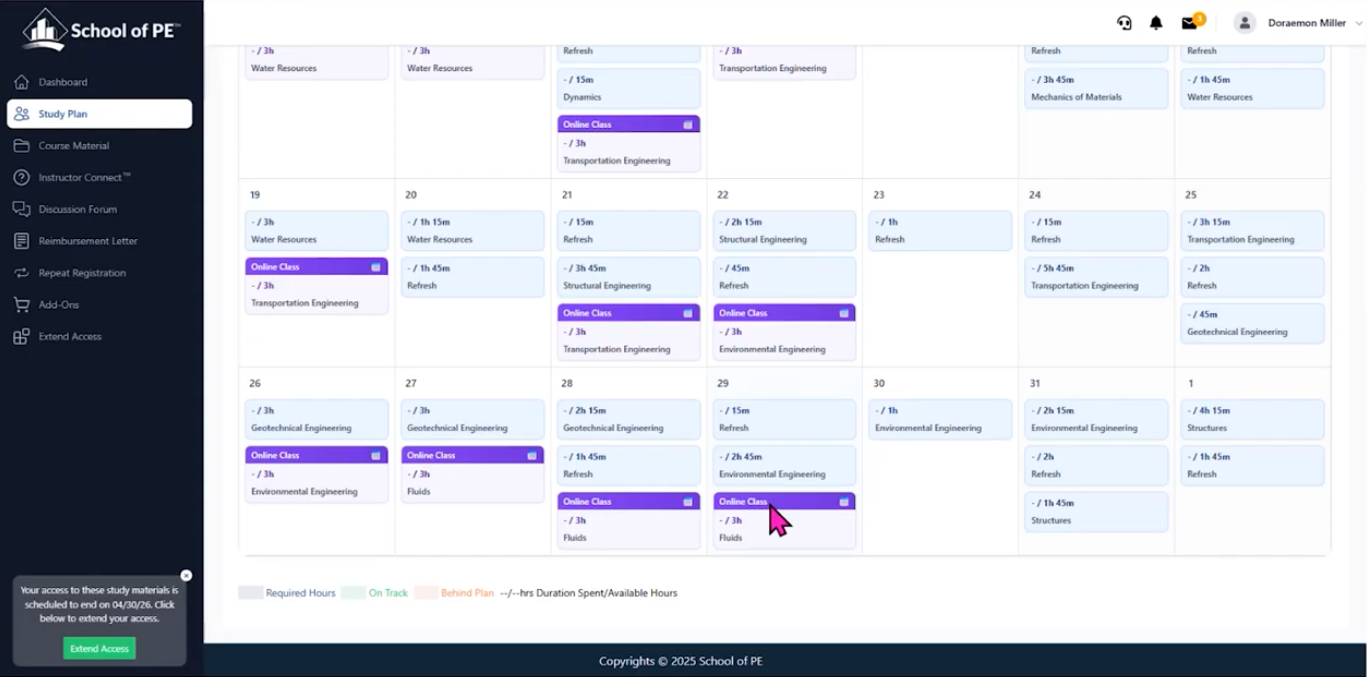
Task: Open day 1 Structures 4h 15m card
Action: [x=1252, y=419]
